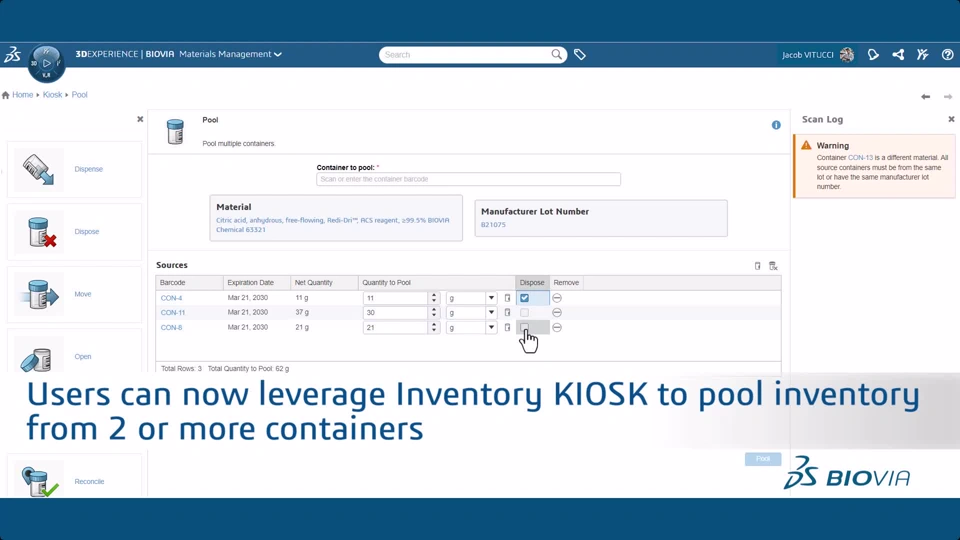Click Quantity to Pool column header
Image resolution: width=960 pixels, height=540 pixels.
pos(437,283)
